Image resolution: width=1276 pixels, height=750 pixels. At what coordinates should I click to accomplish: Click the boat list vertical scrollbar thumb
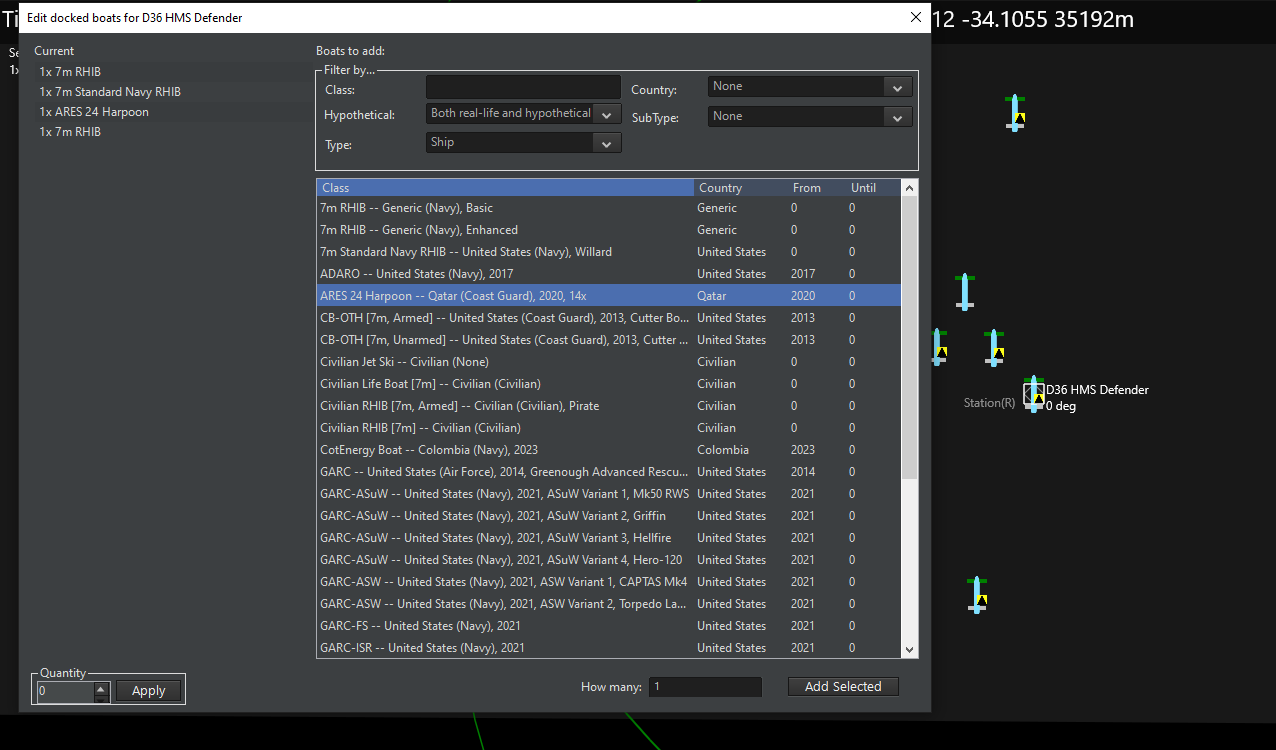[x=909, y=336]
